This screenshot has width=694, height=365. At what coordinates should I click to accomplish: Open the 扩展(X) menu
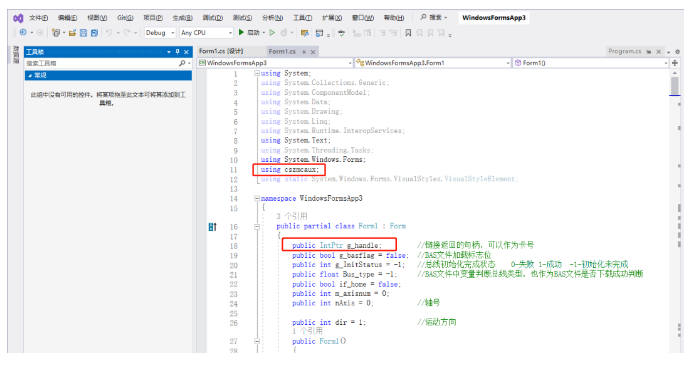pos(332,18)
